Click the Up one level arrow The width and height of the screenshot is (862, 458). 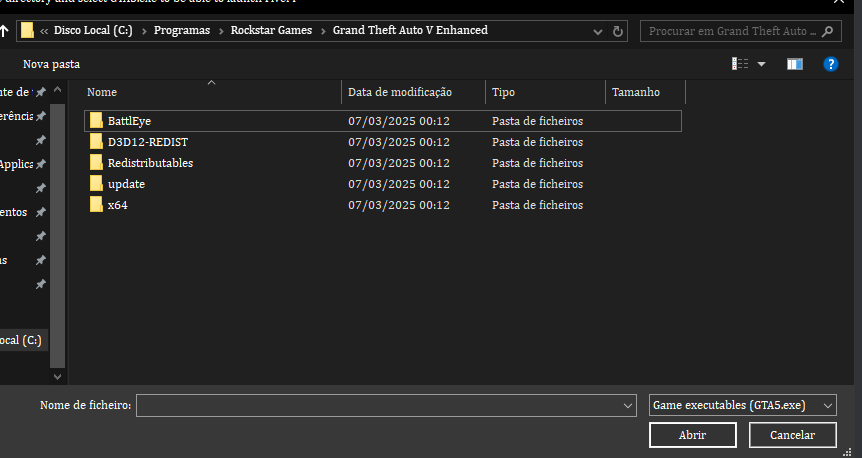click(x=3, y=31)
